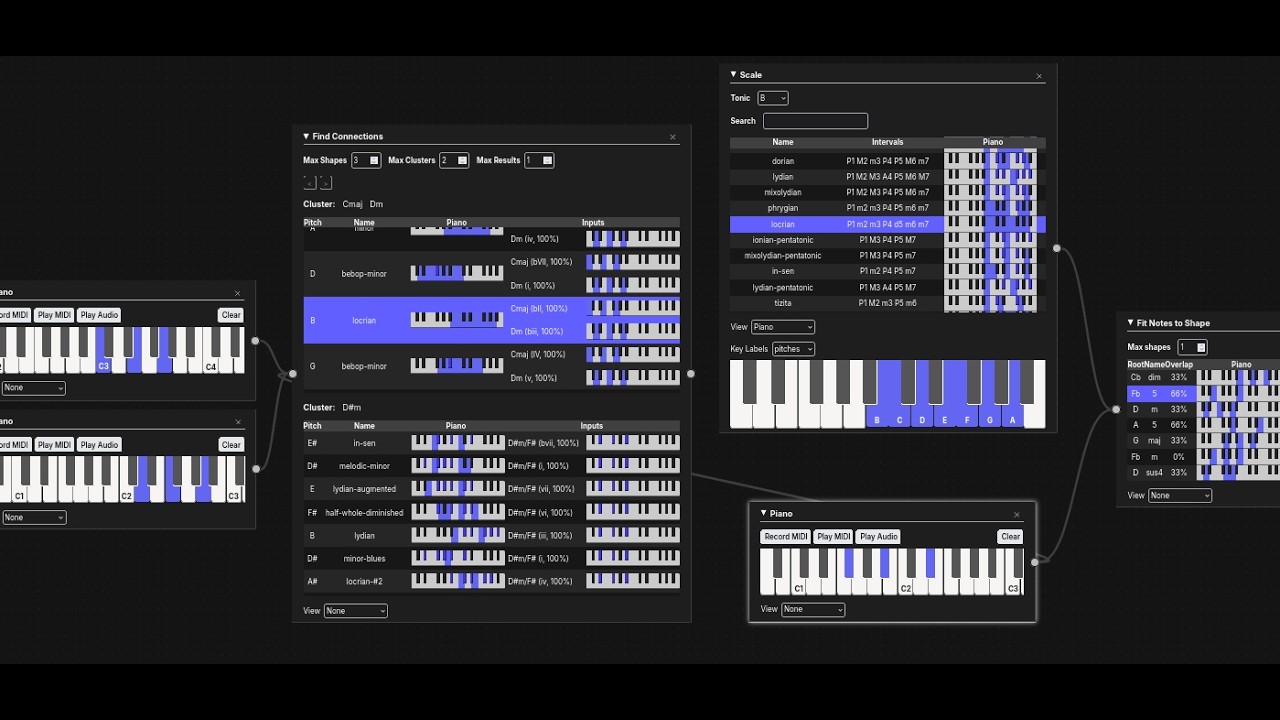Close the Scale node
Screen dimensions: 1280x720
[x=1039, y=76]
